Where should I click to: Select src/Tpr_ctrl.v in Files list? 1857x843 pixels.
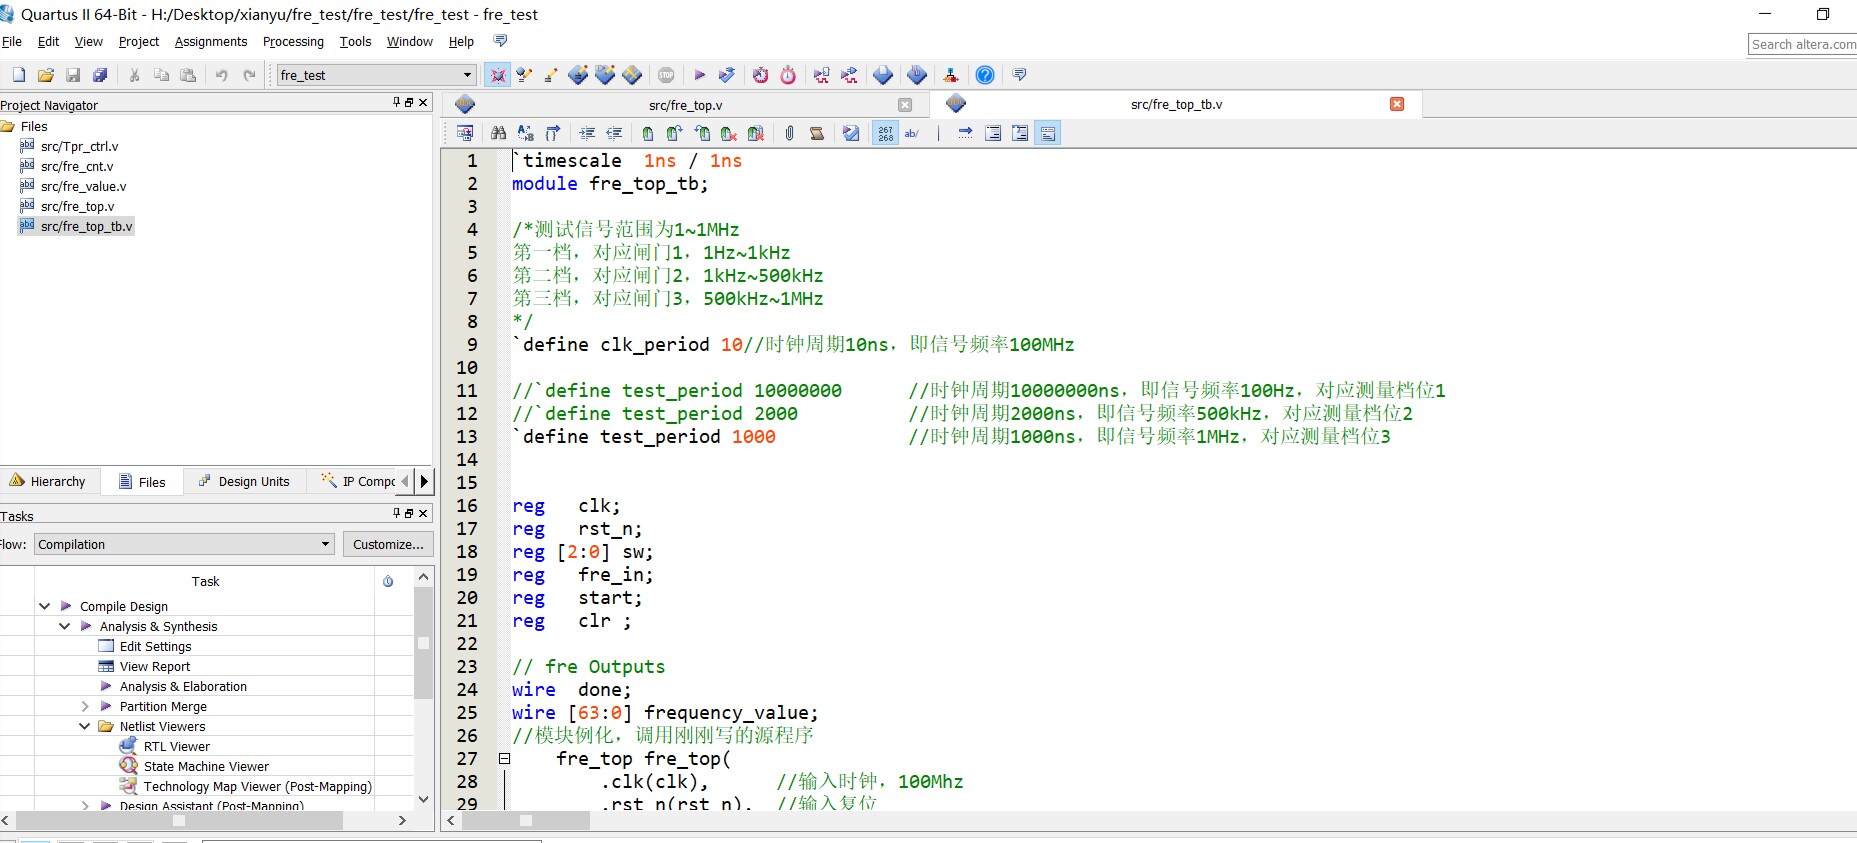[x=79, y=146]
